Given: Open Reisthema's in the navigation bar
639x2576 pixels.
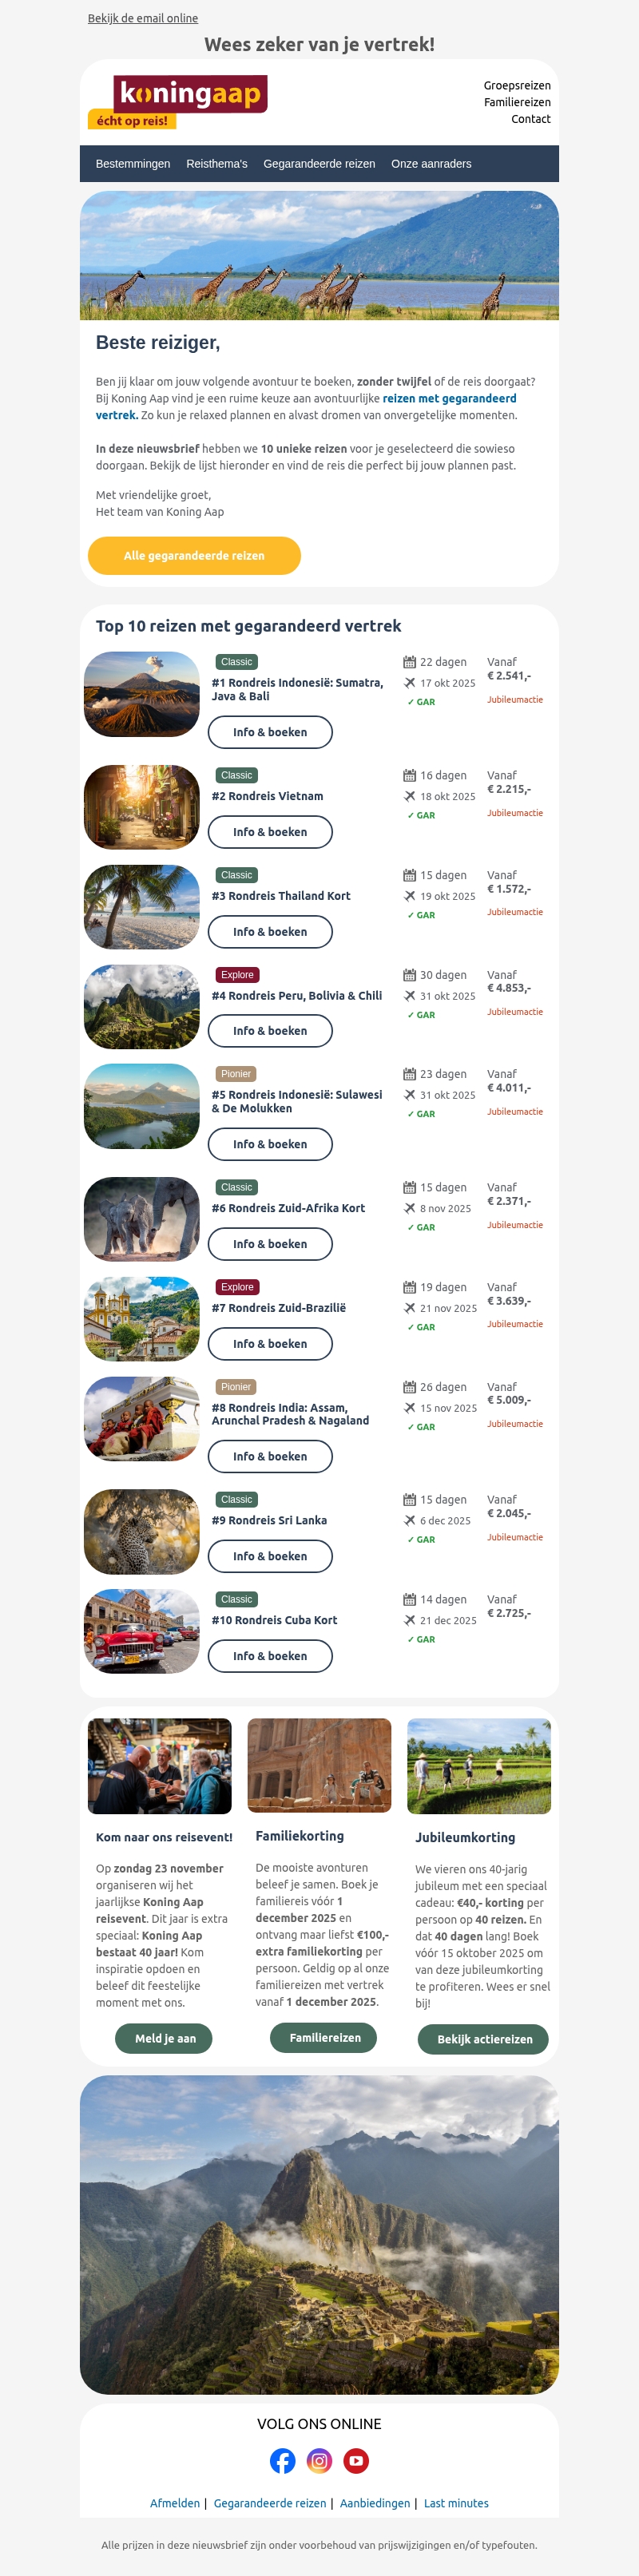Looking at the screenshot, I should [217, 164].
